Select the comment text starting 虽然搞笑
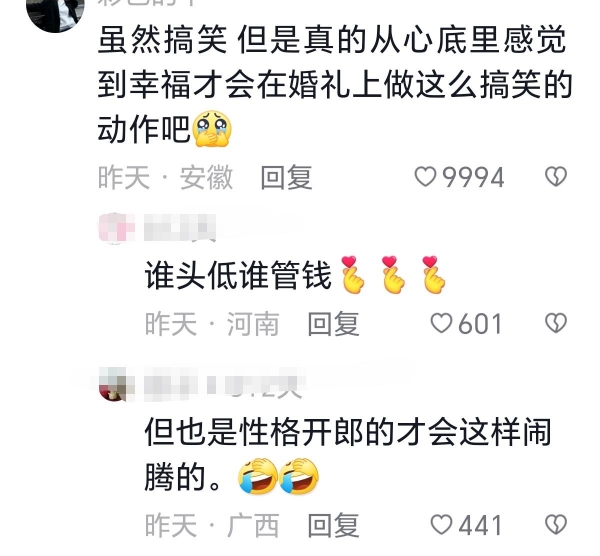The width and height of the screenshot is (600, 556). [x=335, y=84]
